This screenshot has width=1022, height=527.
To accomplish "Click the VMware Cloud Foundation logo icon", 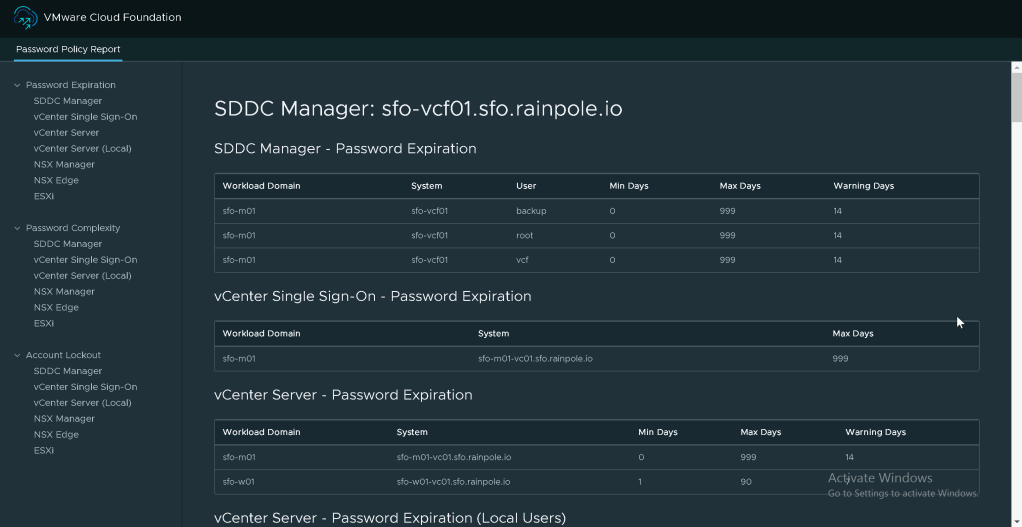I will (26, 18).
